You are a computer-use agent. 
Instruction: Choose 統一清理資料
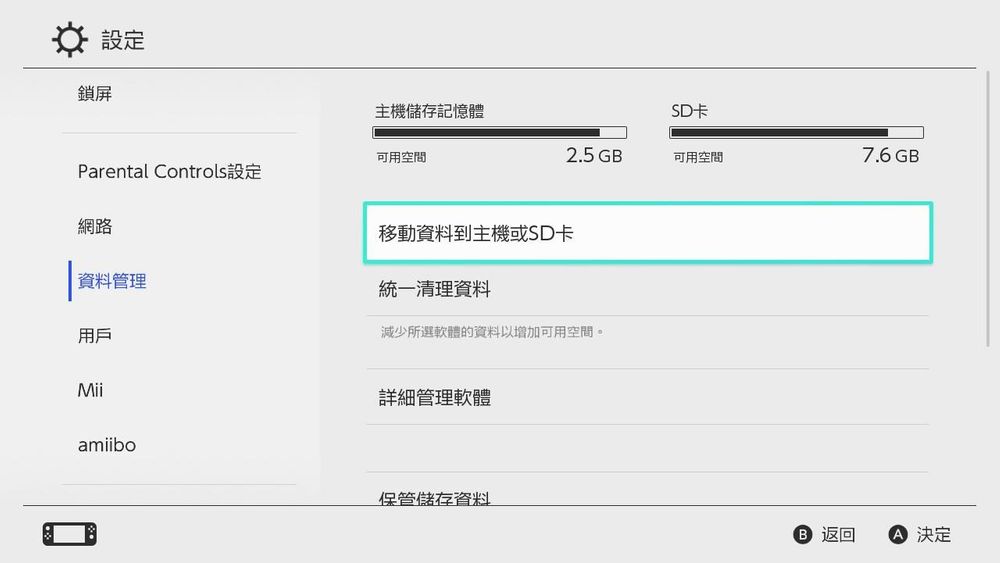[x=647, y=289]
